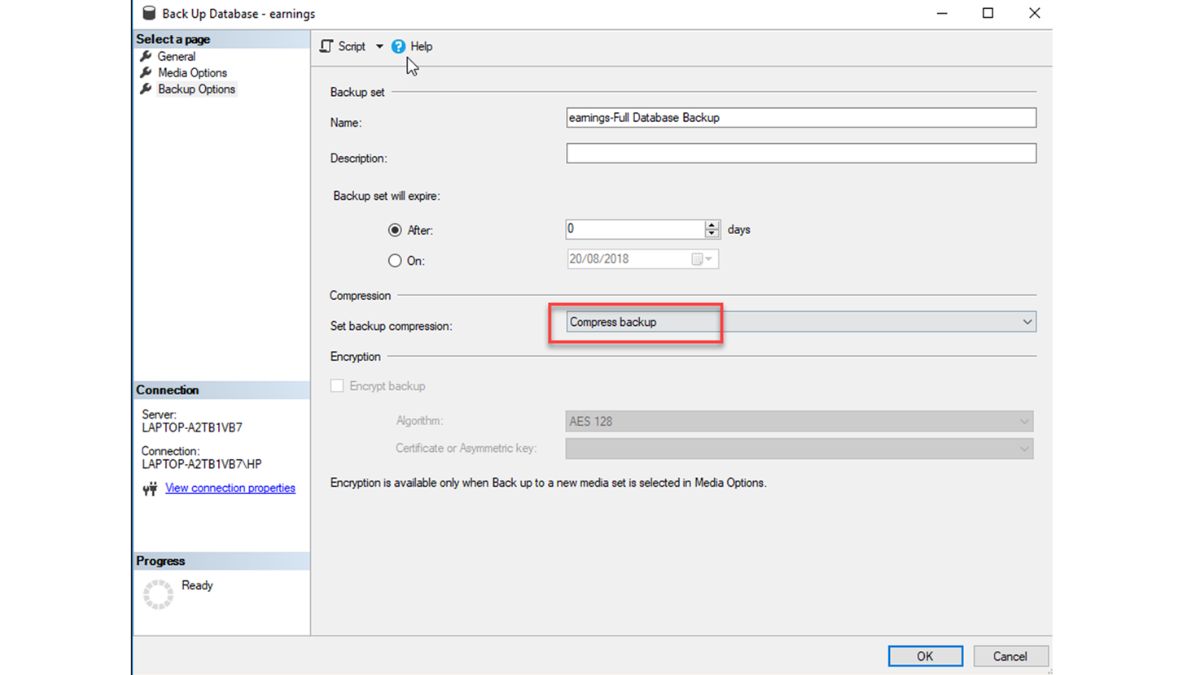Click the Backup Options wrench icon

click(147, 89)
